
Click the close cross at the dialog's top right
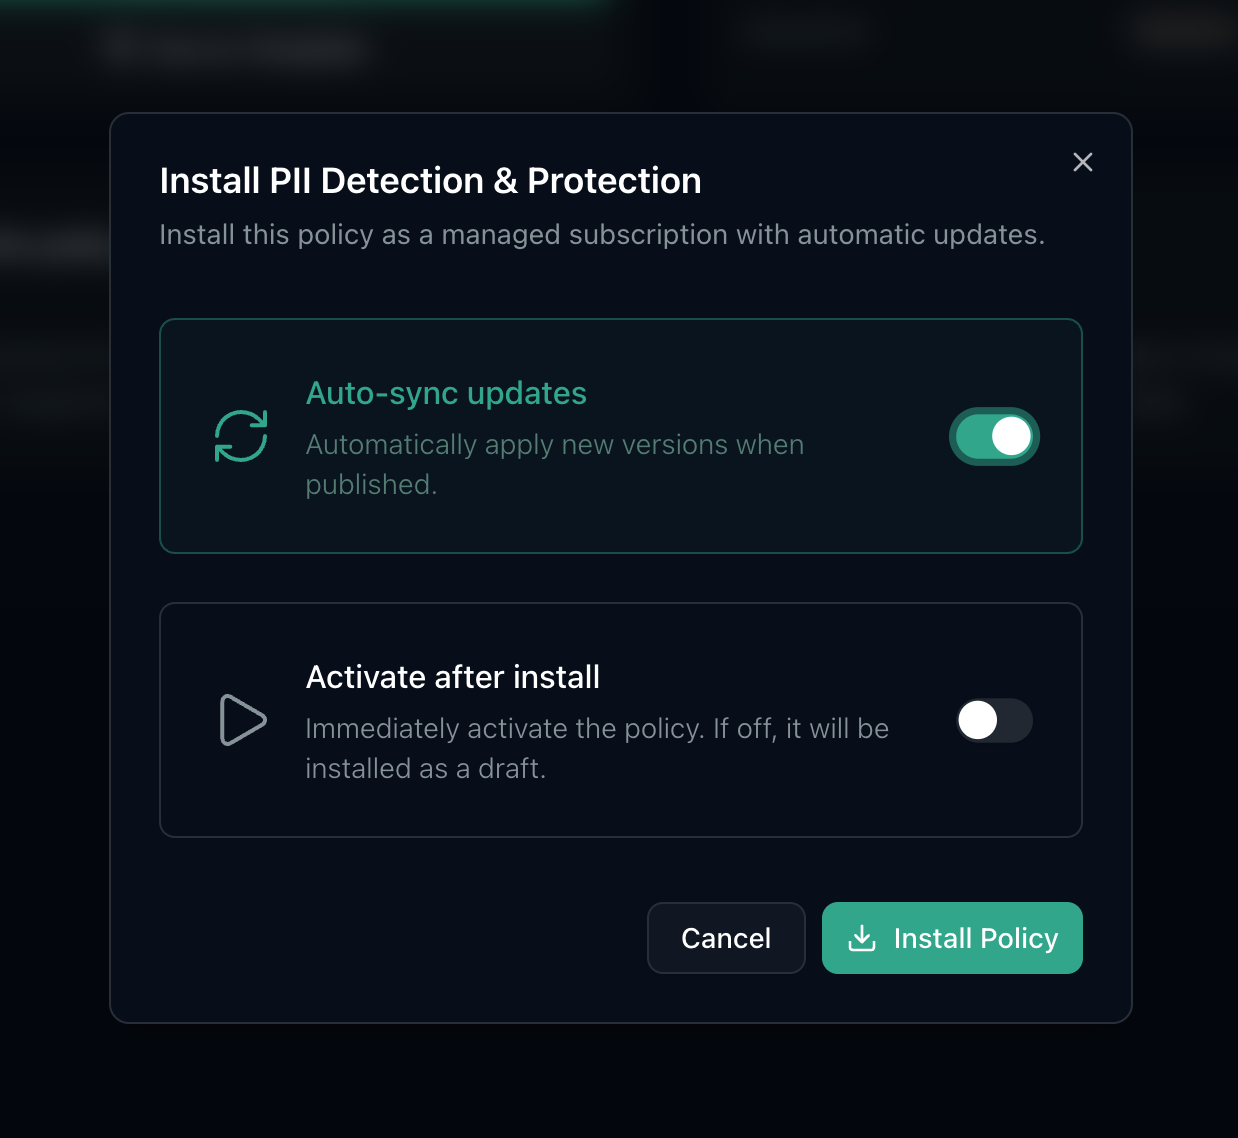coord(1082,161)
